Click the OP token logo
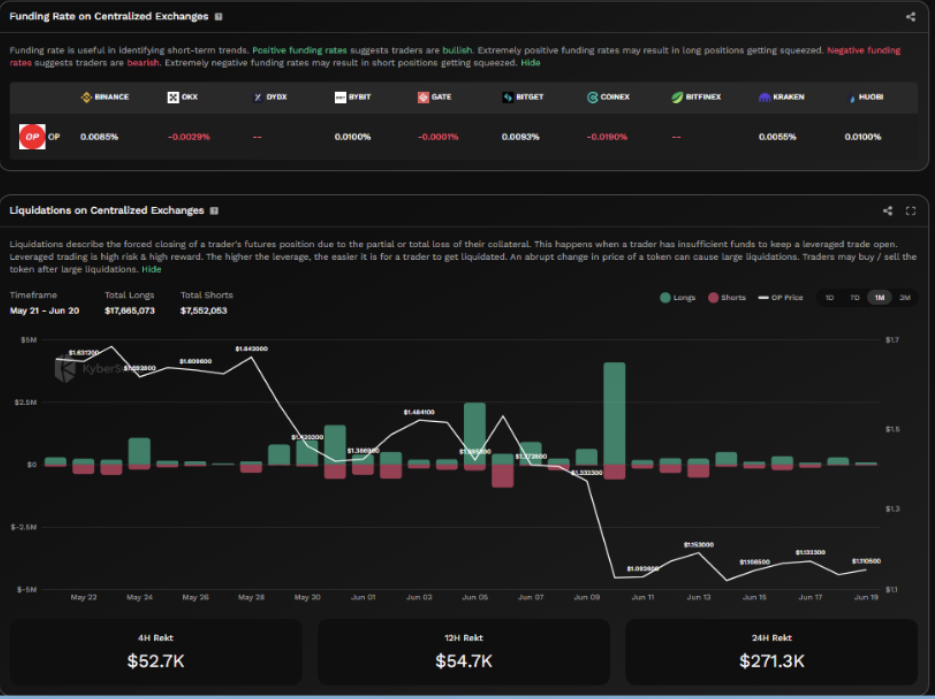 point(32,137)
